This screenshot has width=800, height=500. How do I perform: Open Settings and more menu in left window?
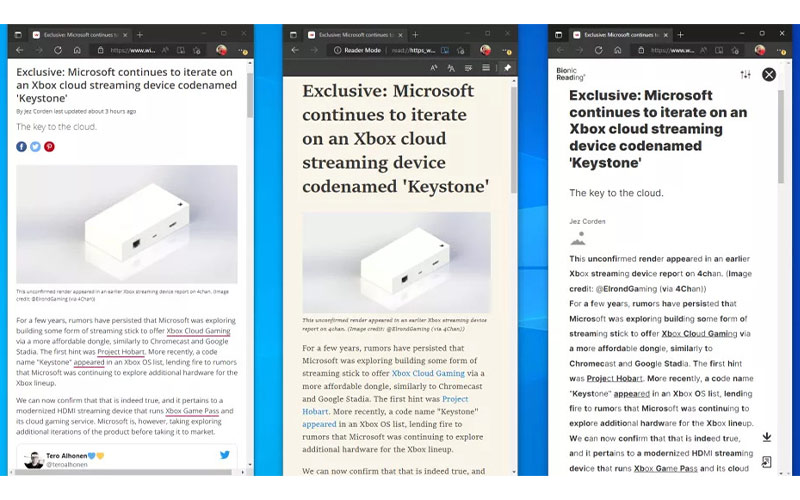point(243,51)
